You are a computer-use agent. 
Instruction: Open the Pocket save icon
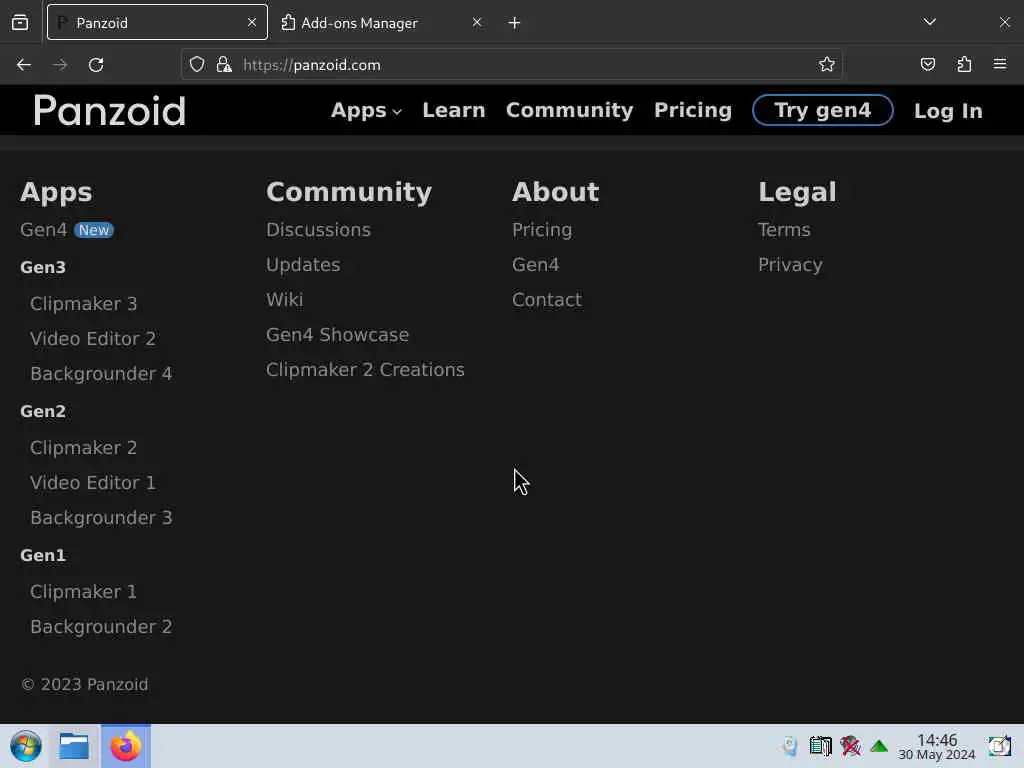(928, 65)
